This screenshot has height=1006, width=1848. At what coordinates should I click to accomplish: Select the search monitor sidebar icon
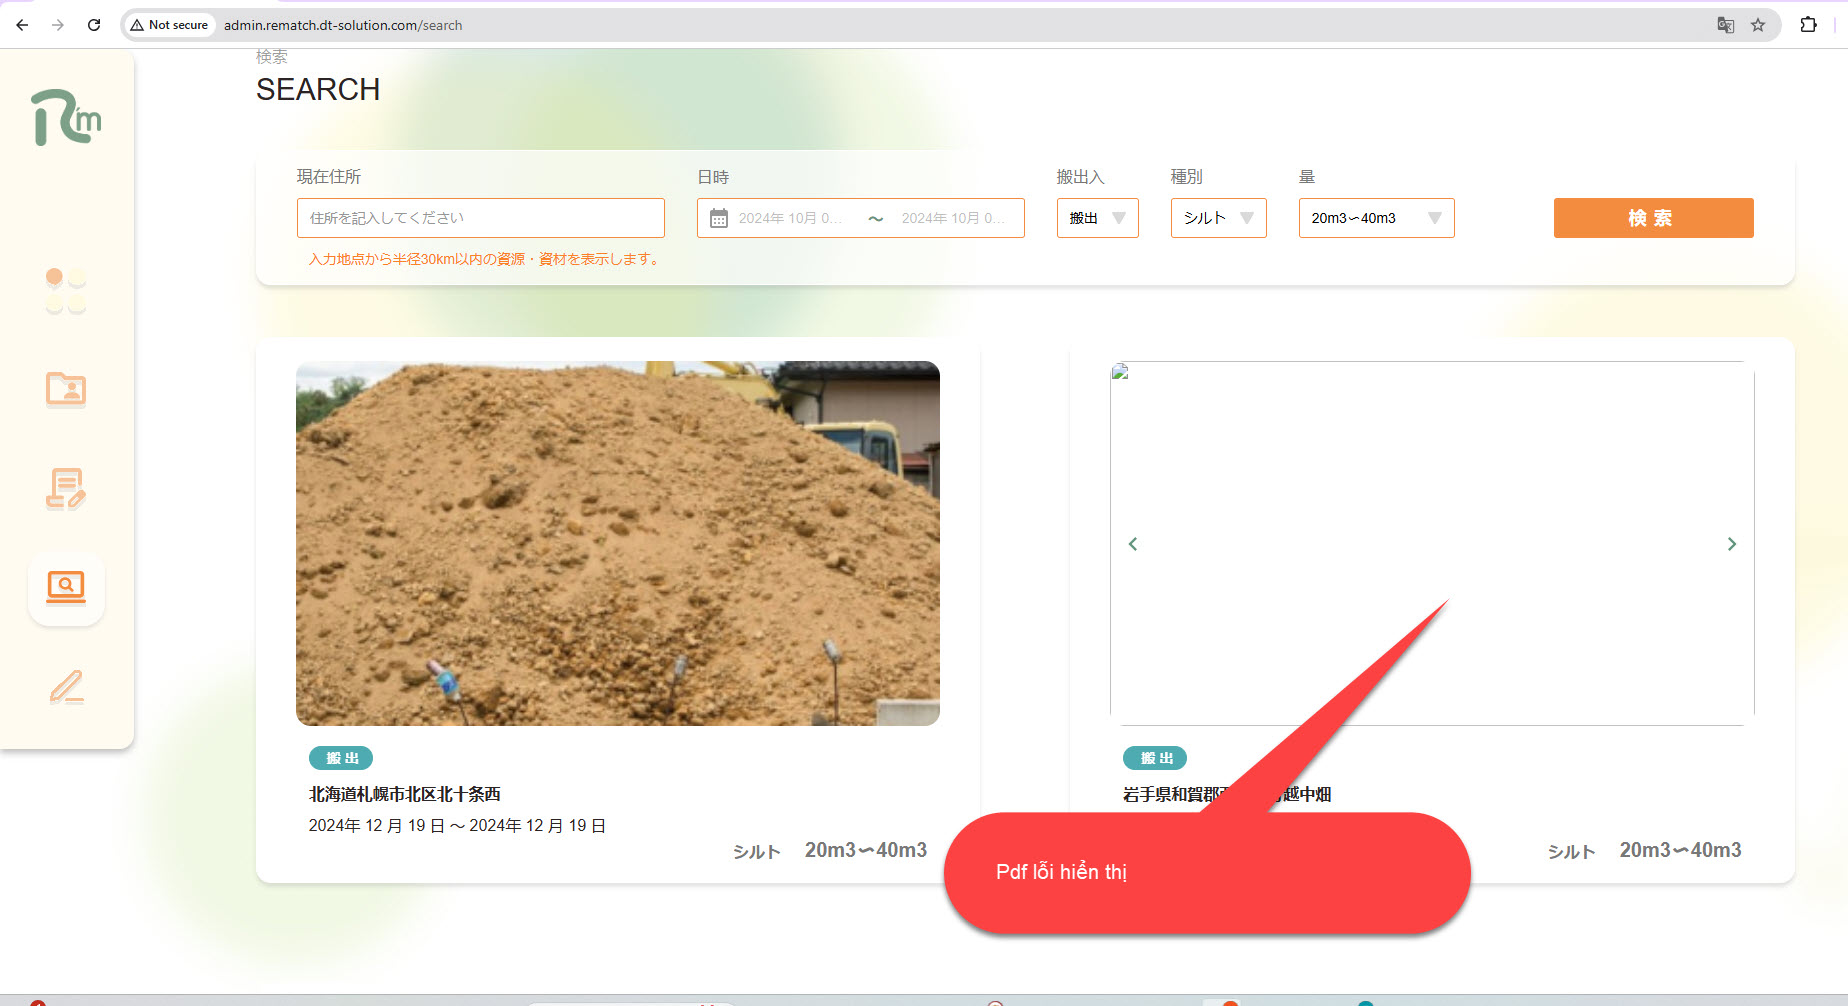point(66,587)
